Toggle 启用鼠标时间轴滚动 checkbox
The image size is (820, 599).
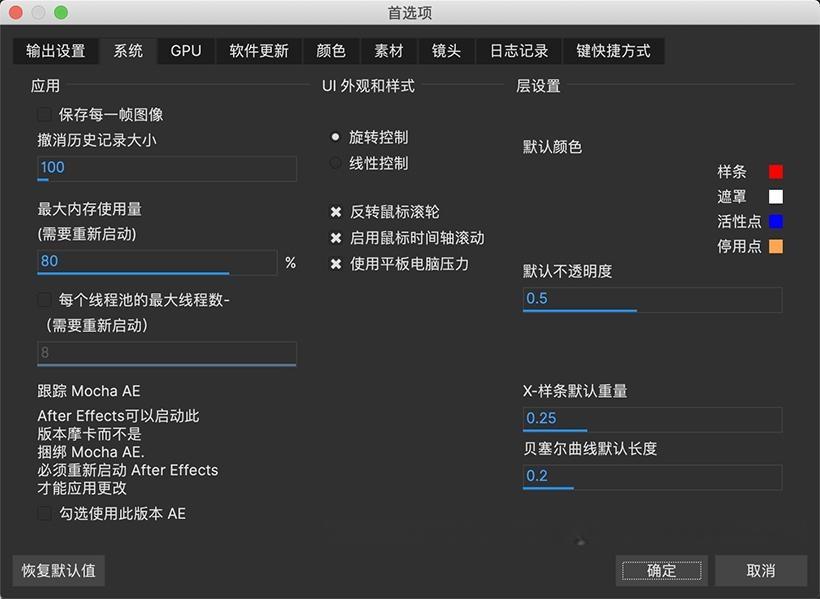335,238
